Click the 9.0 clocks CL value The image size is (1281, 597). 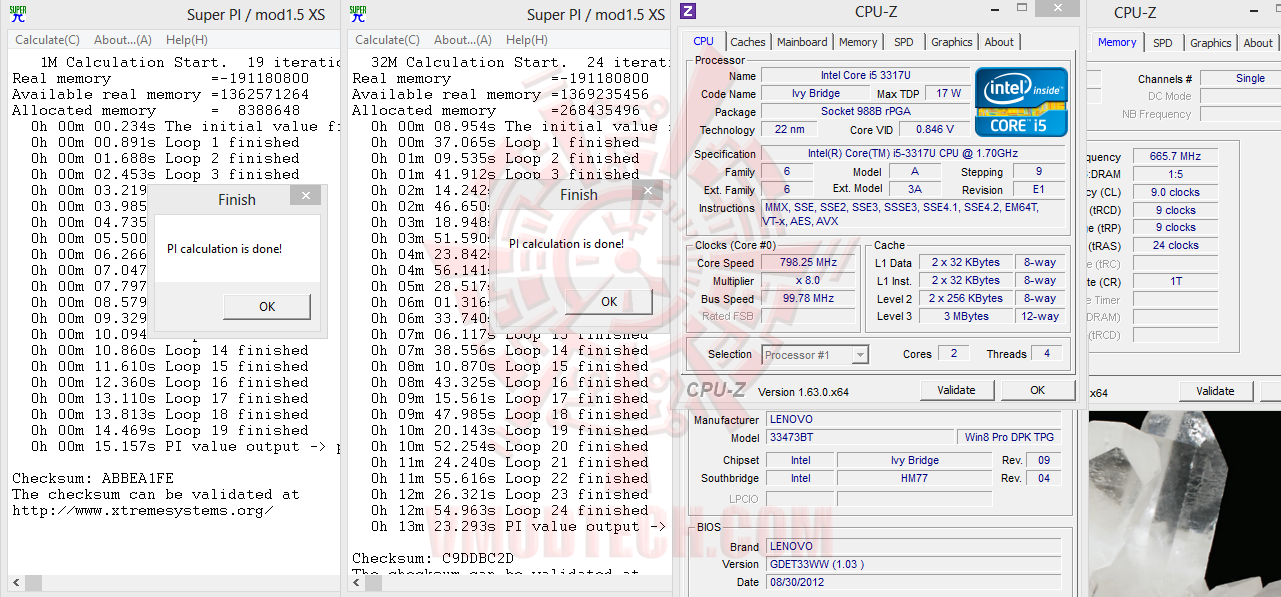1175,192
